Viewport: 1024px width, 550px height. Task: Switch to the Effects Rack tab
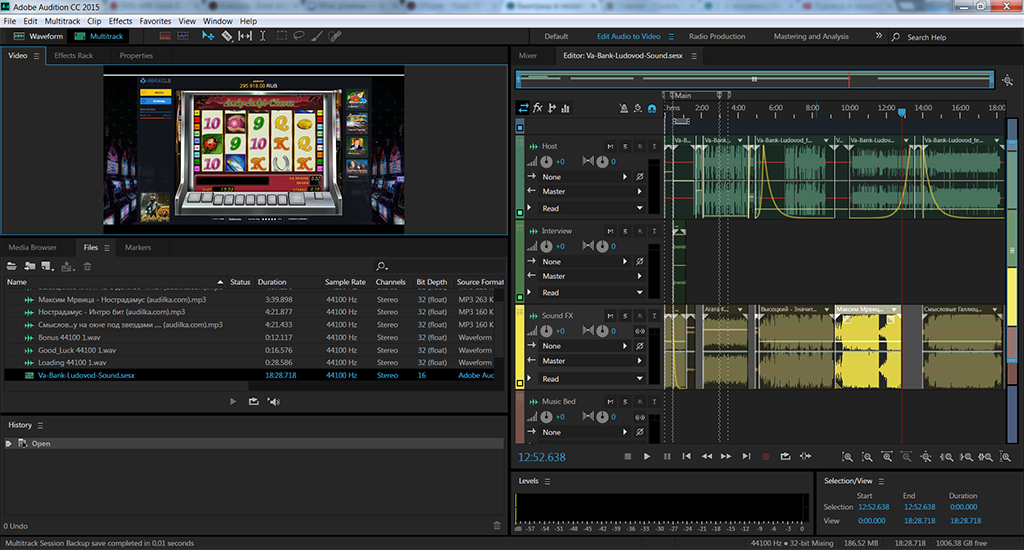click(x=73, y=56)
